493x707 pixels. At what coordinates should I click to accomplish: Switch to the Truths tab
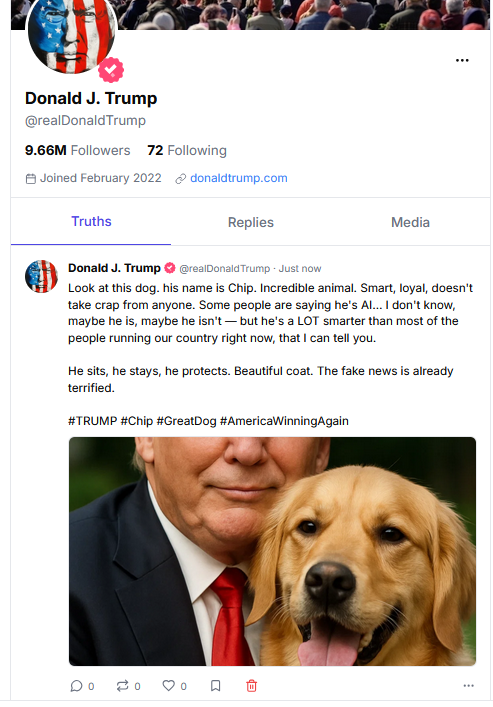coord(91,221)
